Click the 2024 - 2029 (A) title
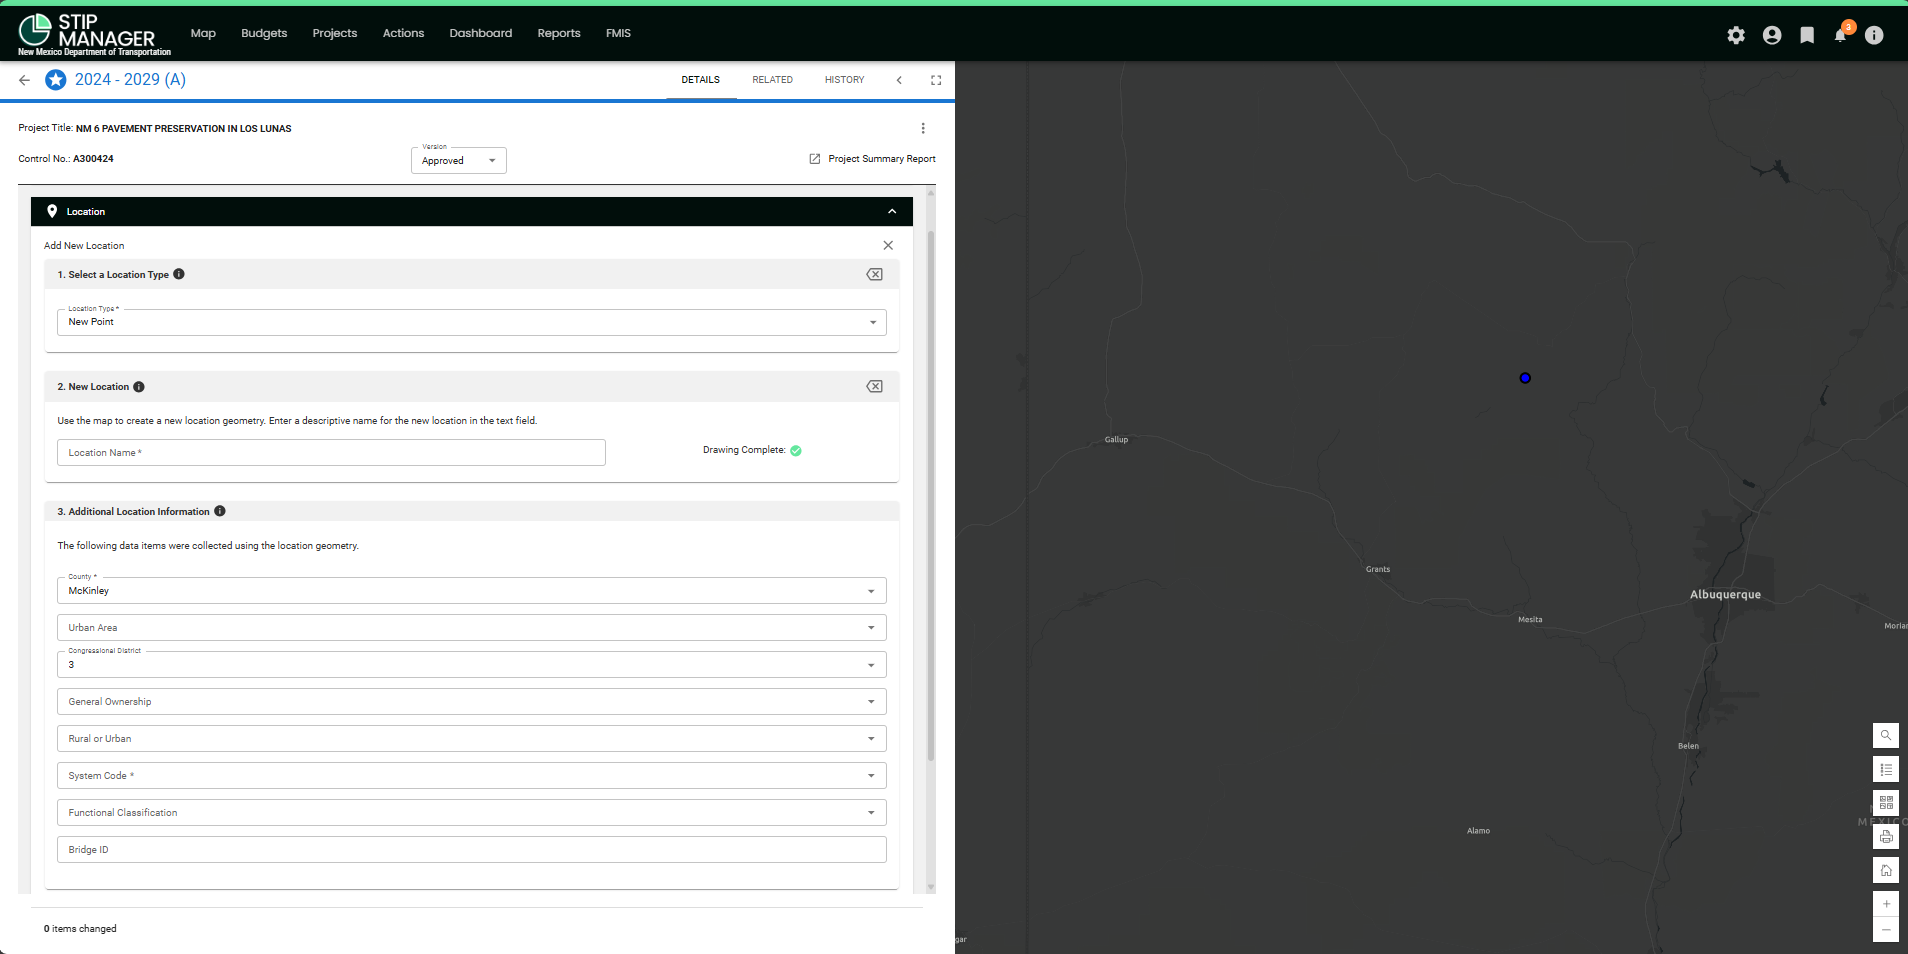This screenshot has width=1908, height=954. tap(130, 80)
